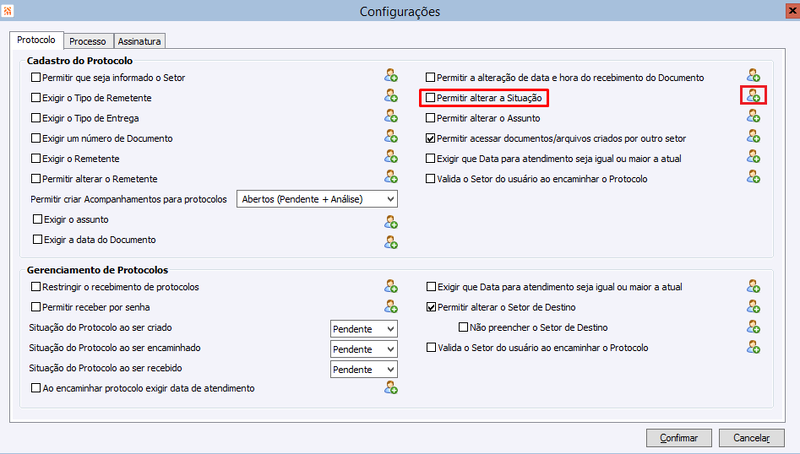Click user icon beside 'Permitir receber por senha'

coord(391,307)
